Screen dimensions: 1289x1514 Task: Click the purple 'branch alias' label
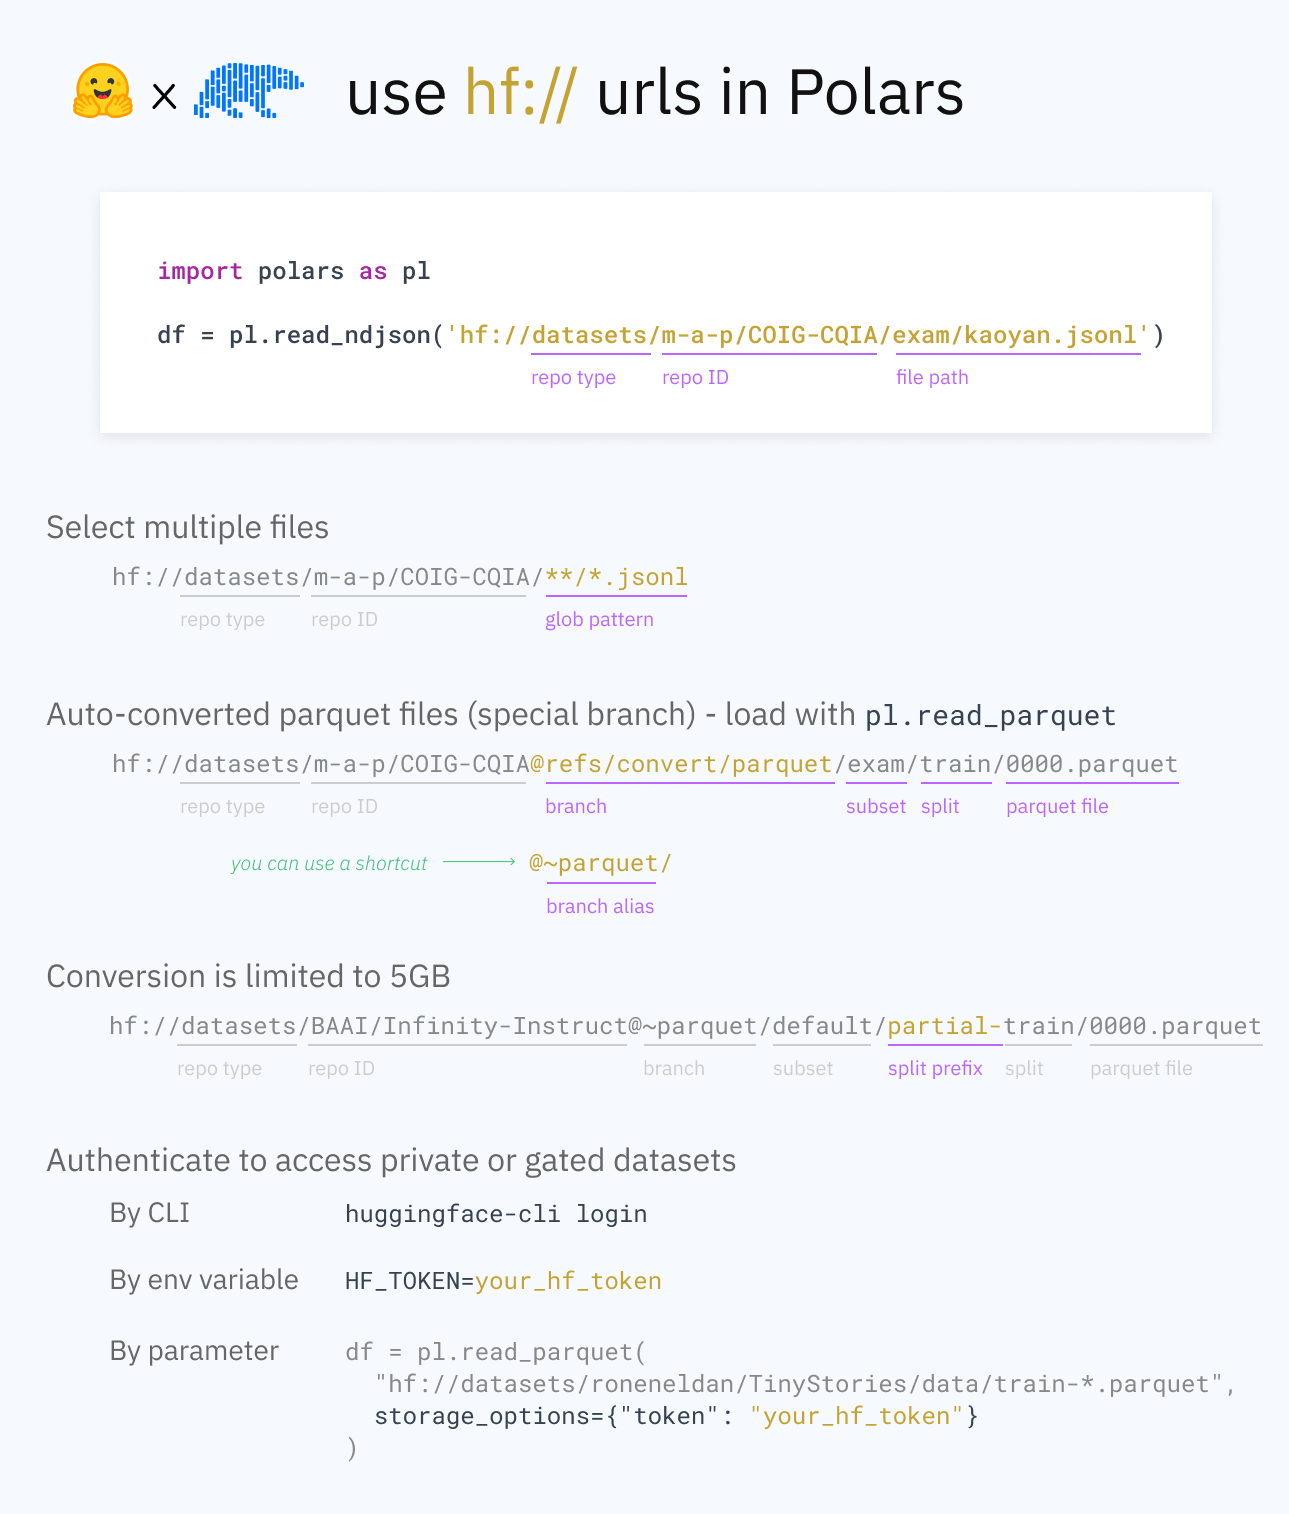(600, 906)
